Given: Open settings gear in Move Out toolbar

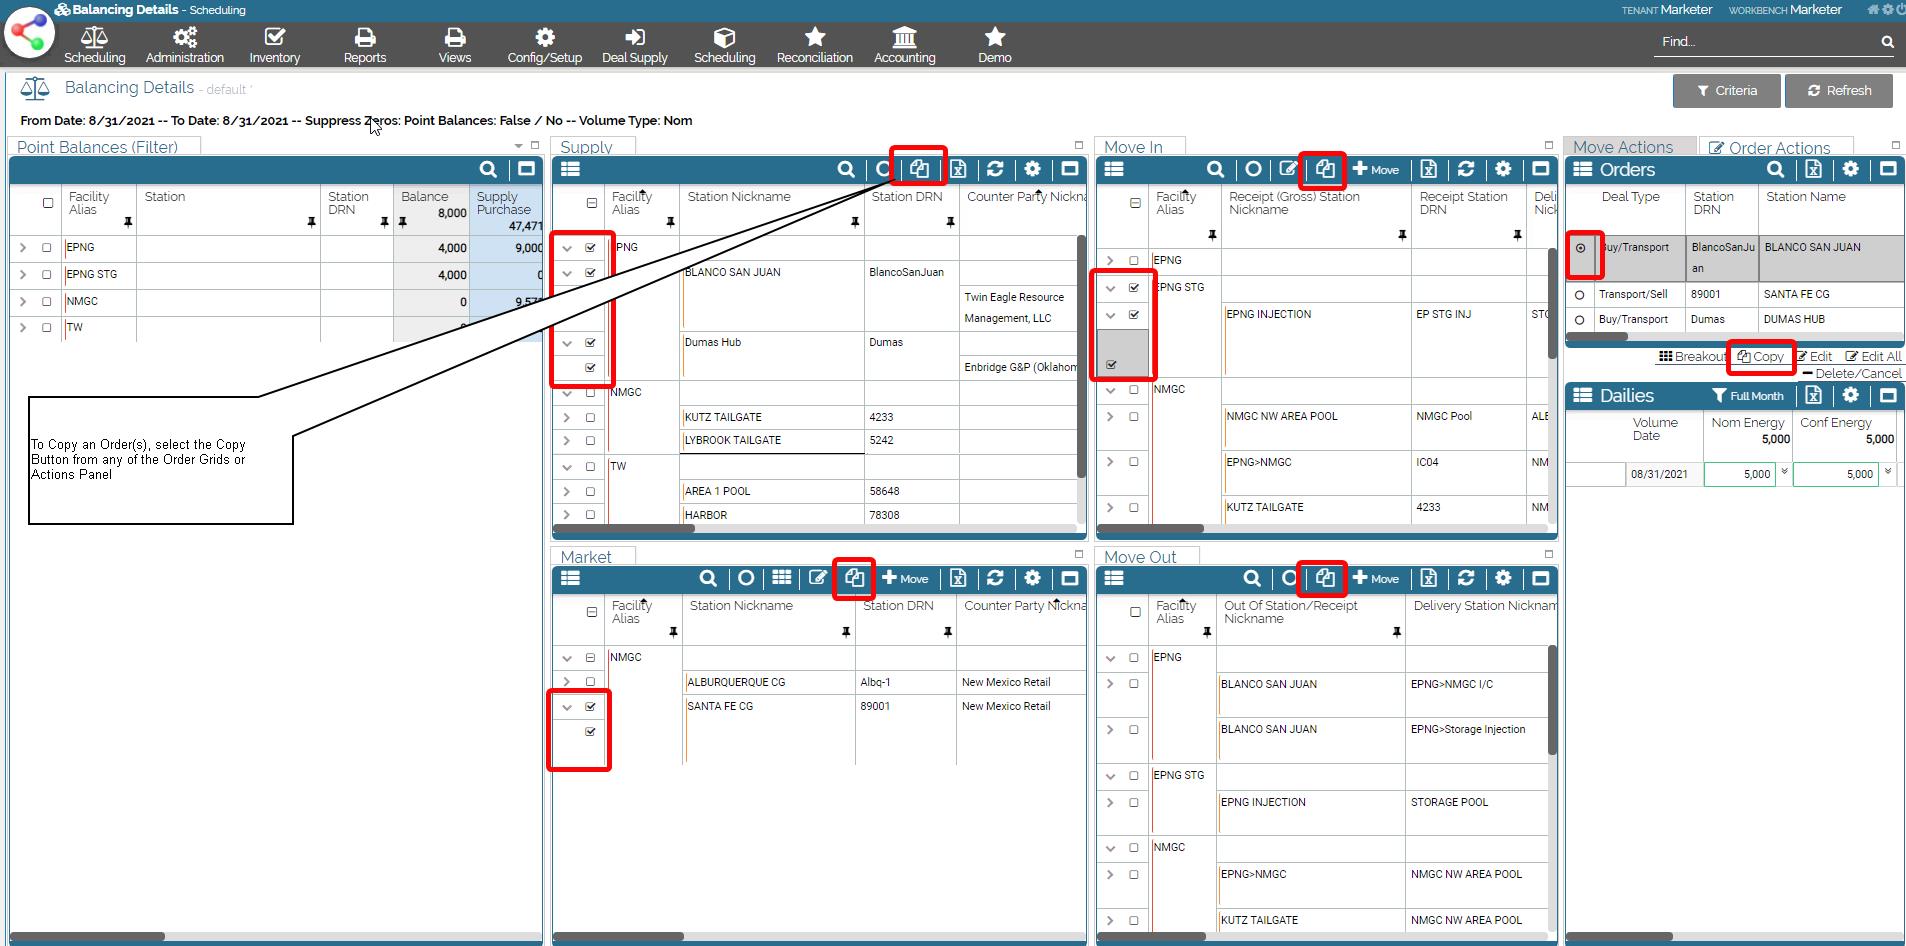Looking at the screenshot, I should click(1503, 578).
